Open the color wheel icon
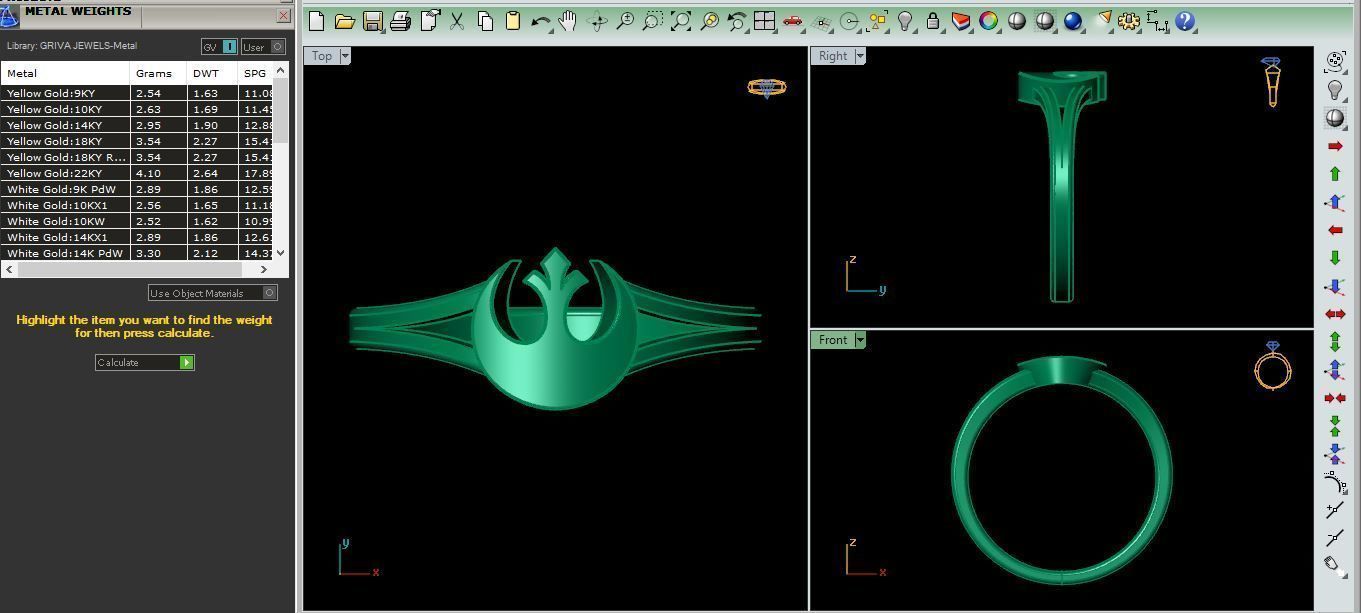This screenshot has width=1361, height=613. click(x=989, y=21)
